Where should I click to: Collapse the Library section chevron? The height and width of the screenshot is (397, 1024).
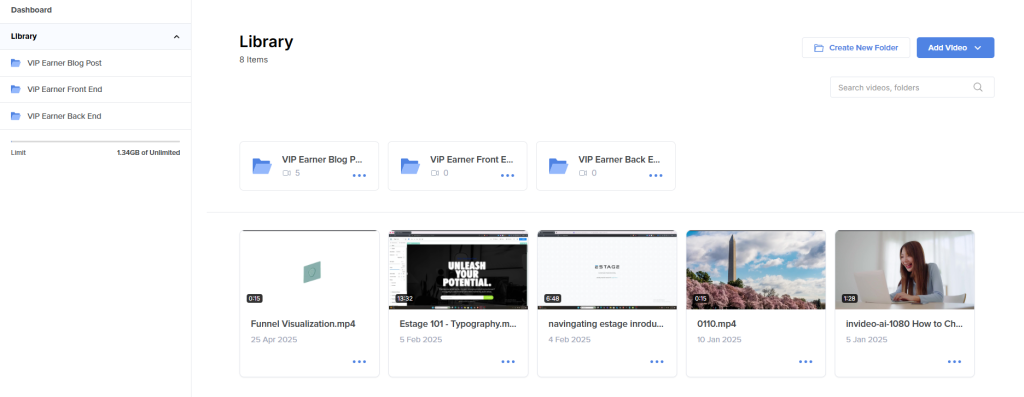coord(176,37)
